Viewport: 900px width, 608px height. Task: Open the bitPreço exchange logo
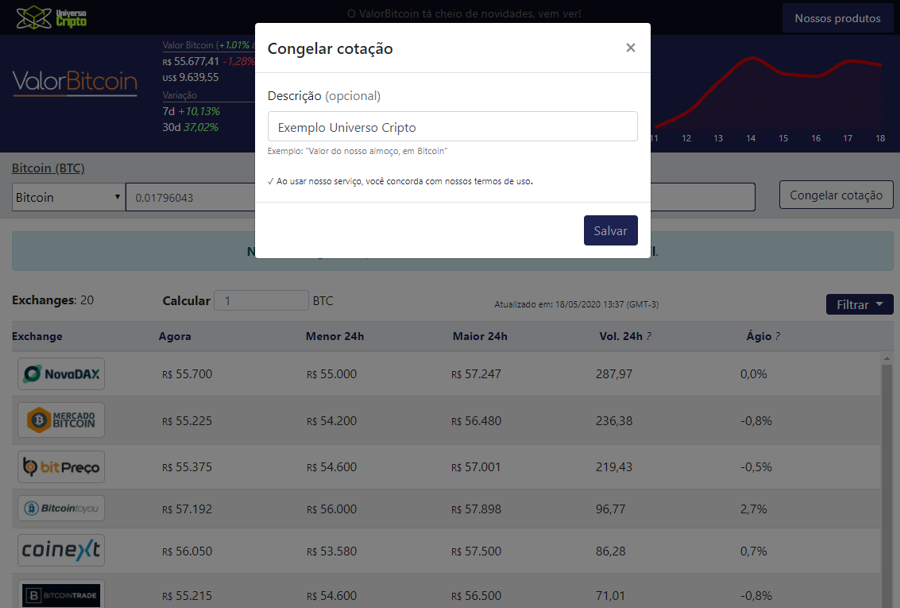61,467
